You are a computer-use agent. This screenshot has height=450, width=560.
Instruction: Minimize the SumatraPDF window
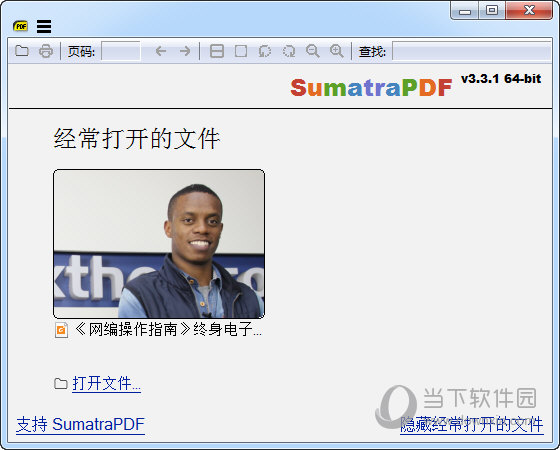pyautogui.click(x=465, y=11)
